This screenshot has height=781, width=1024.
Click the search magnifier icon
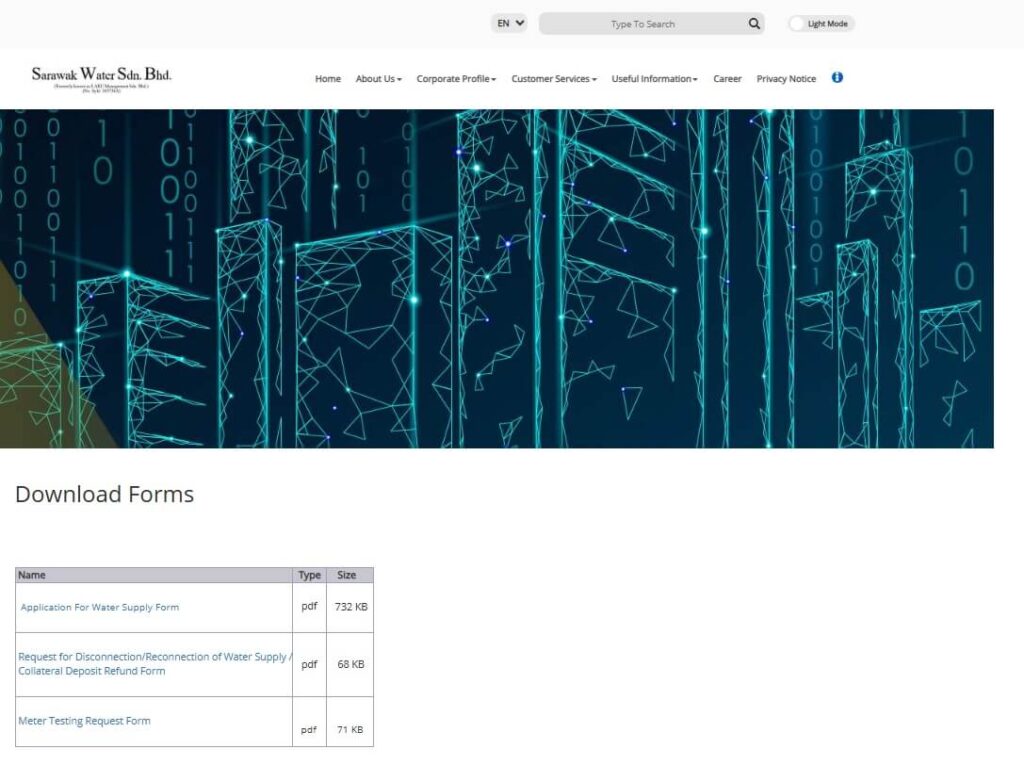(754, 23)
